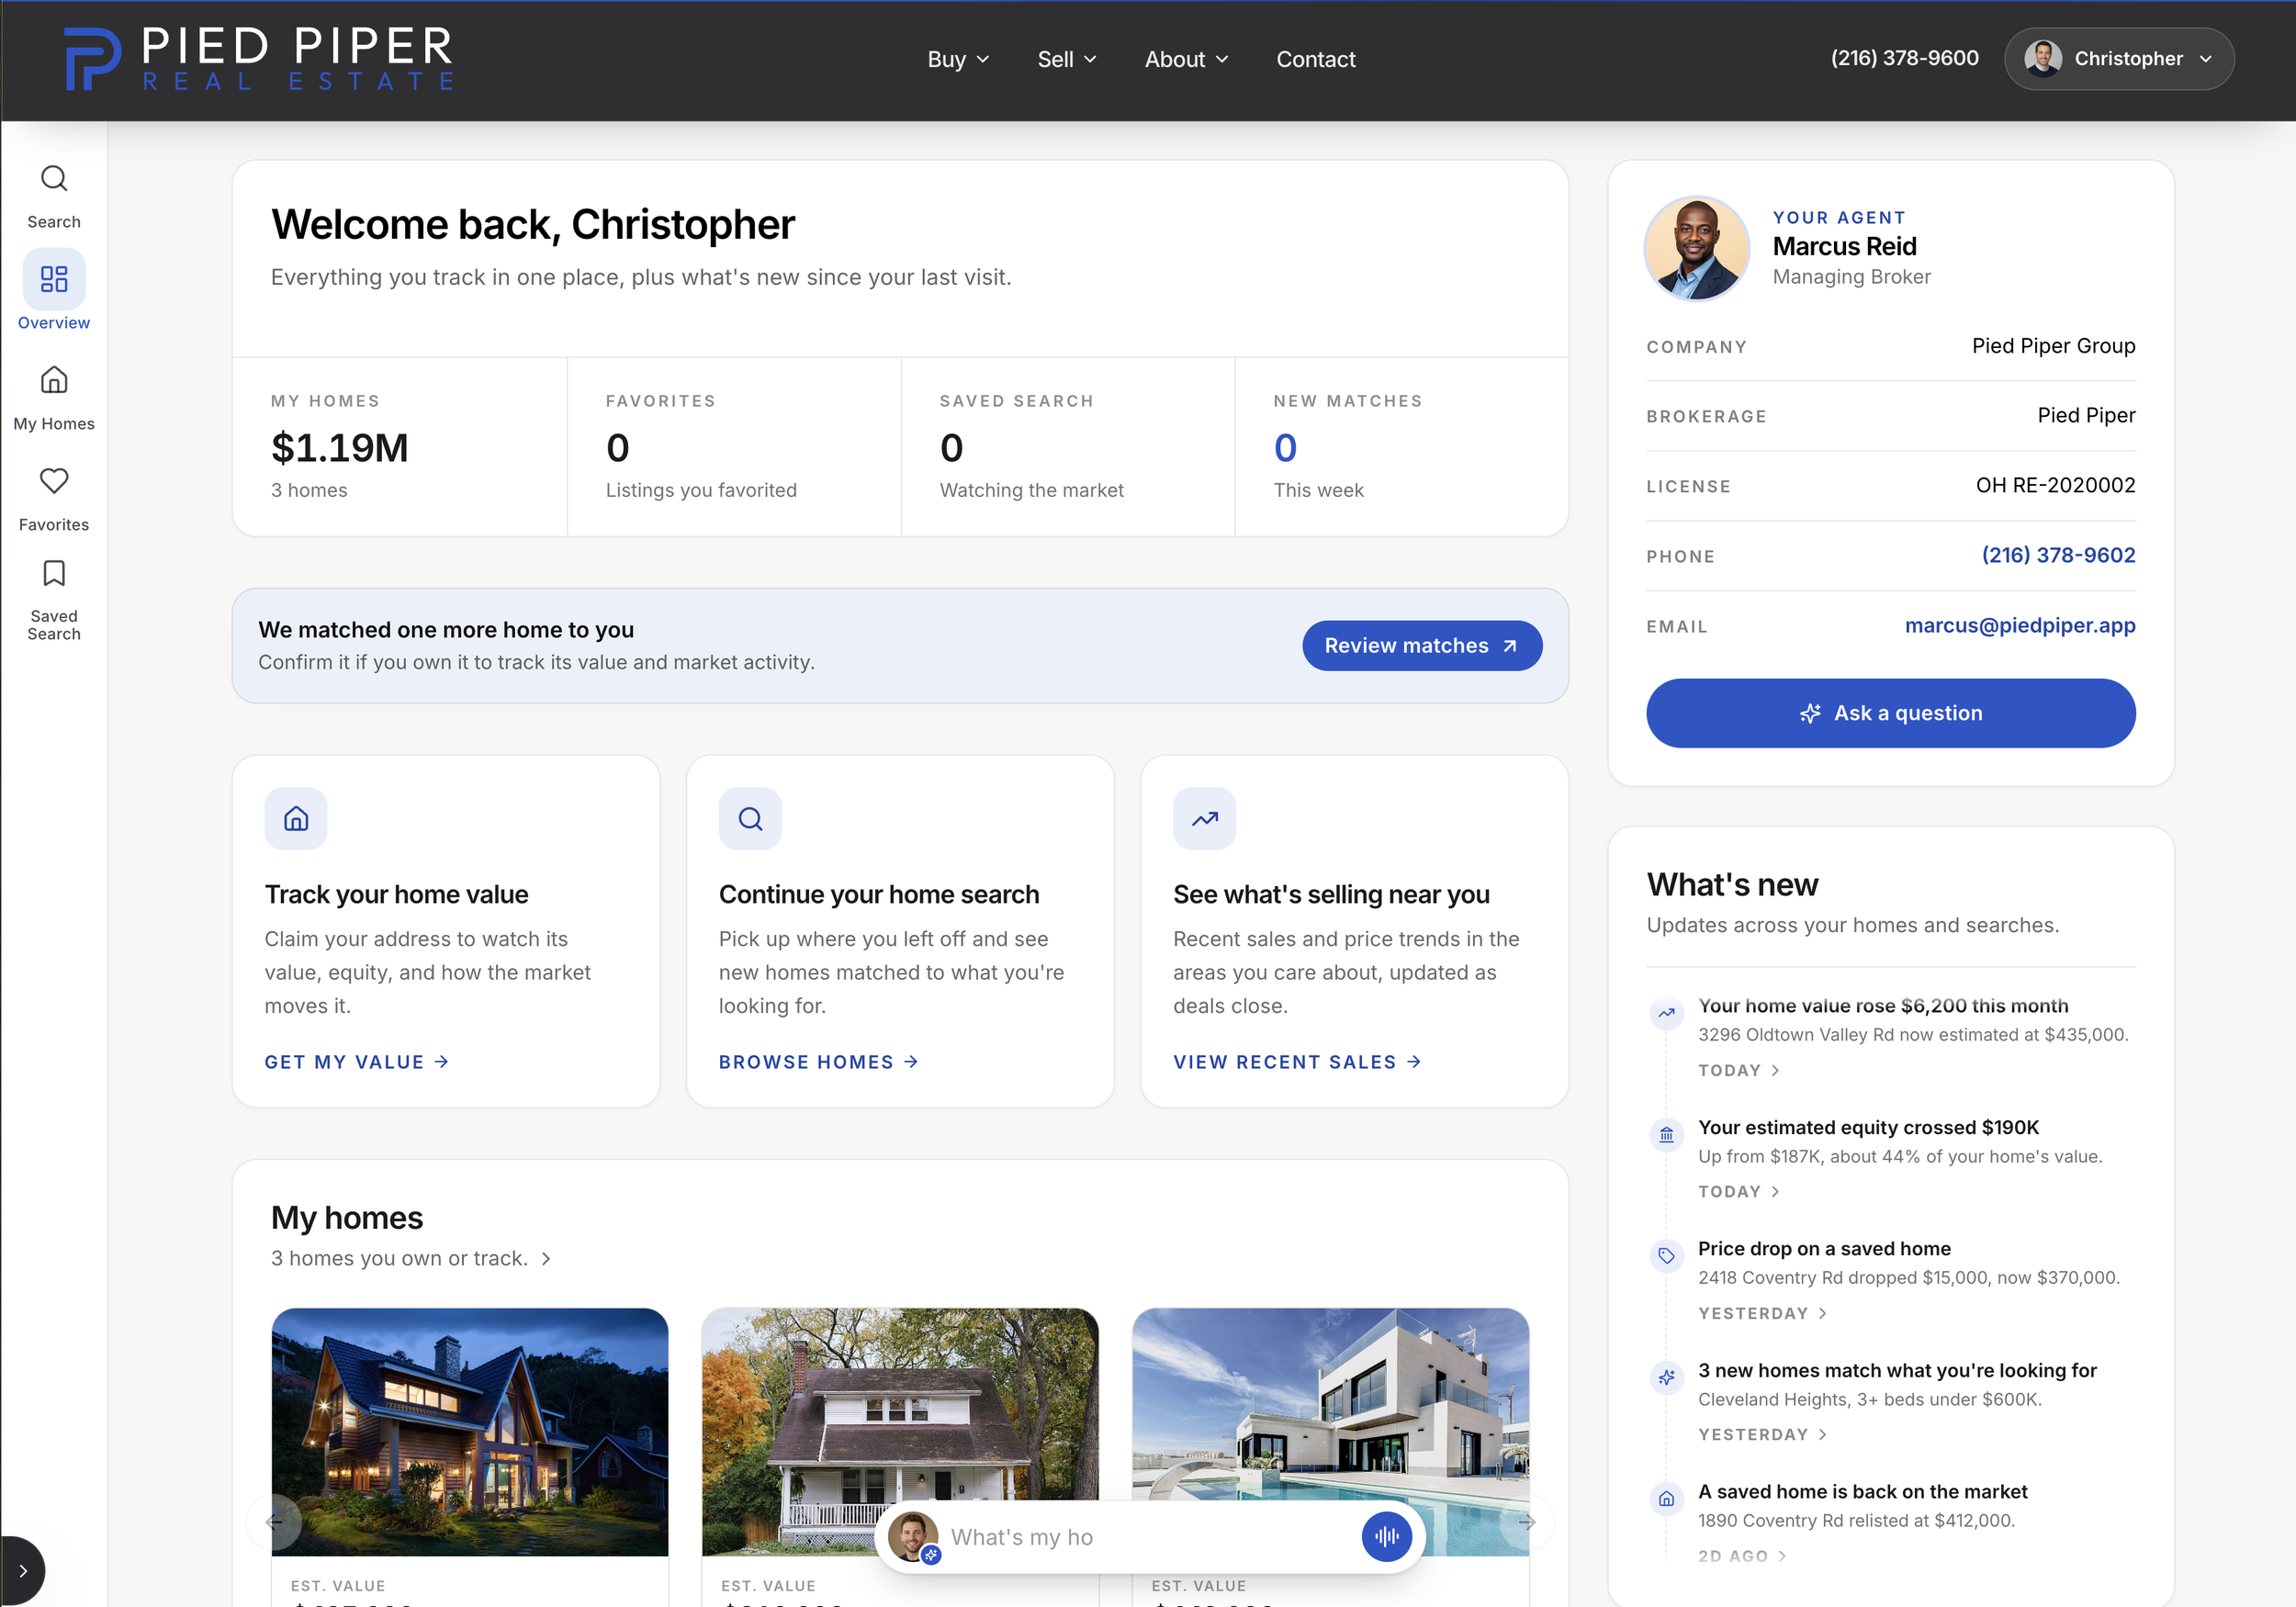Click "Price drop on a saved home" update
Image resolution: width=2296 pixels, height=1607 pixels.
coord(1824,1249)
